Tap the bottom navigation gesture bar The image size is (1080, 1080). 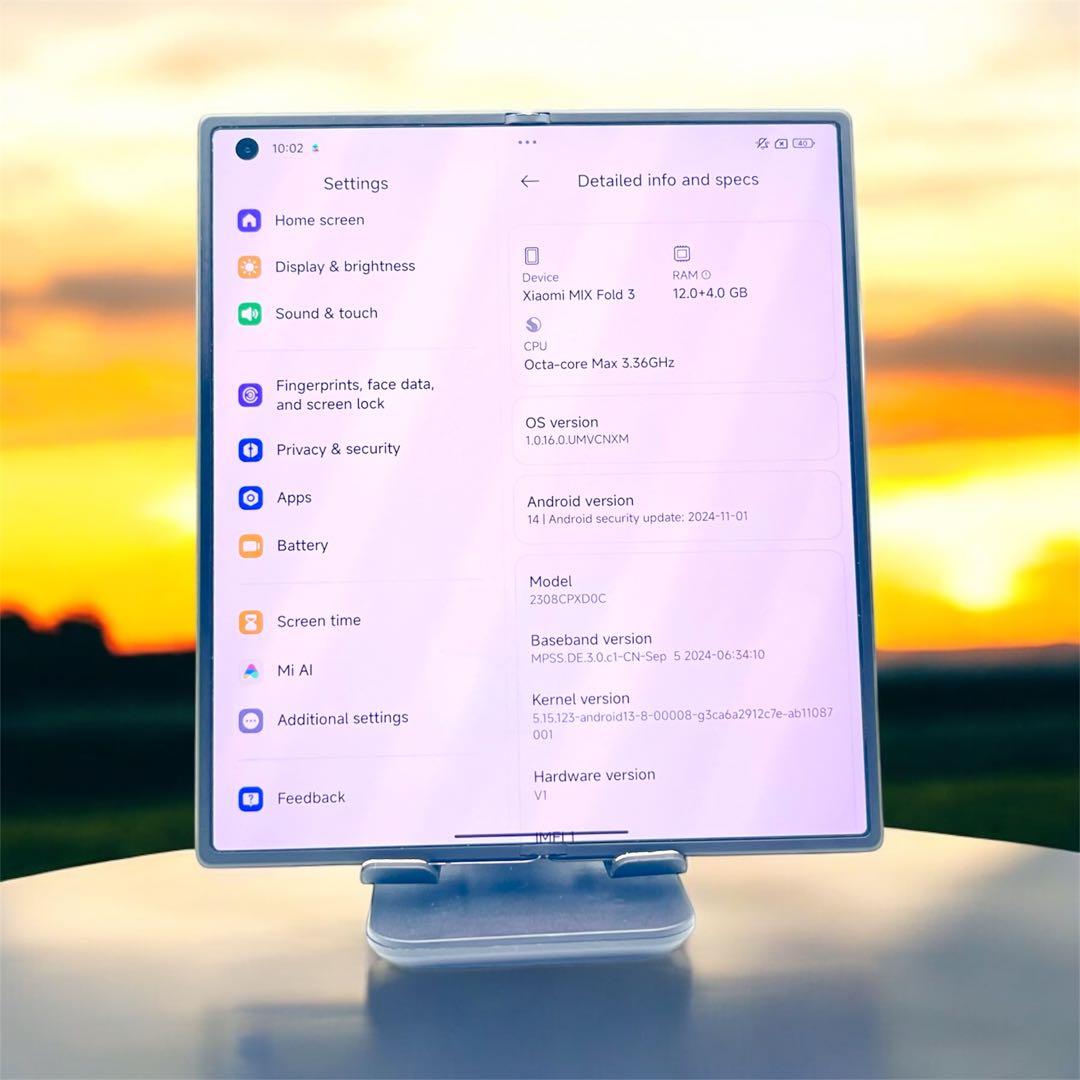point(541,833)
